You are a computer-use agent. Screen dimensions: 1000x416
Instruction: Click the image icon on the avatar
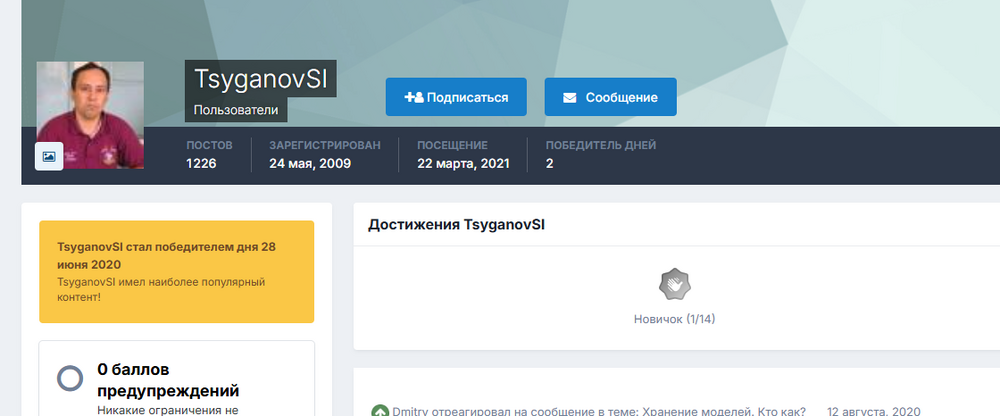coord(49,156)
